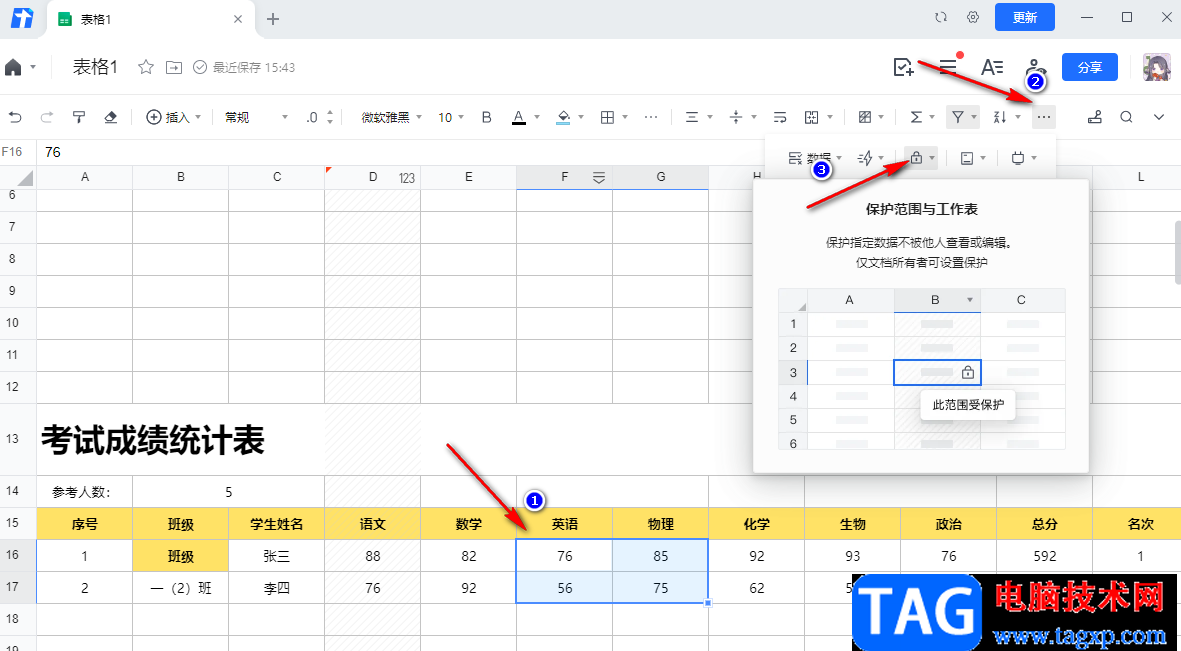Click the blue 更新 update button
1181x651 pixels.
coord(1024,17)
